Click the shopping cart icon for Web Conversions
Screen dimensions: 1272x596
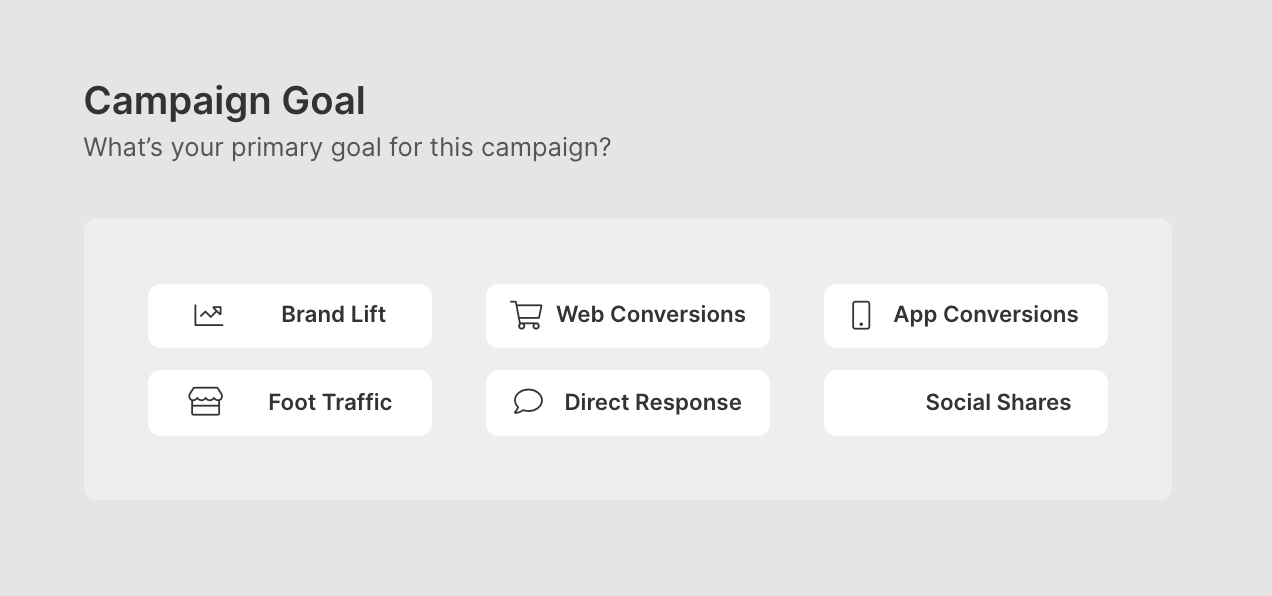click(x=526, y=315)
